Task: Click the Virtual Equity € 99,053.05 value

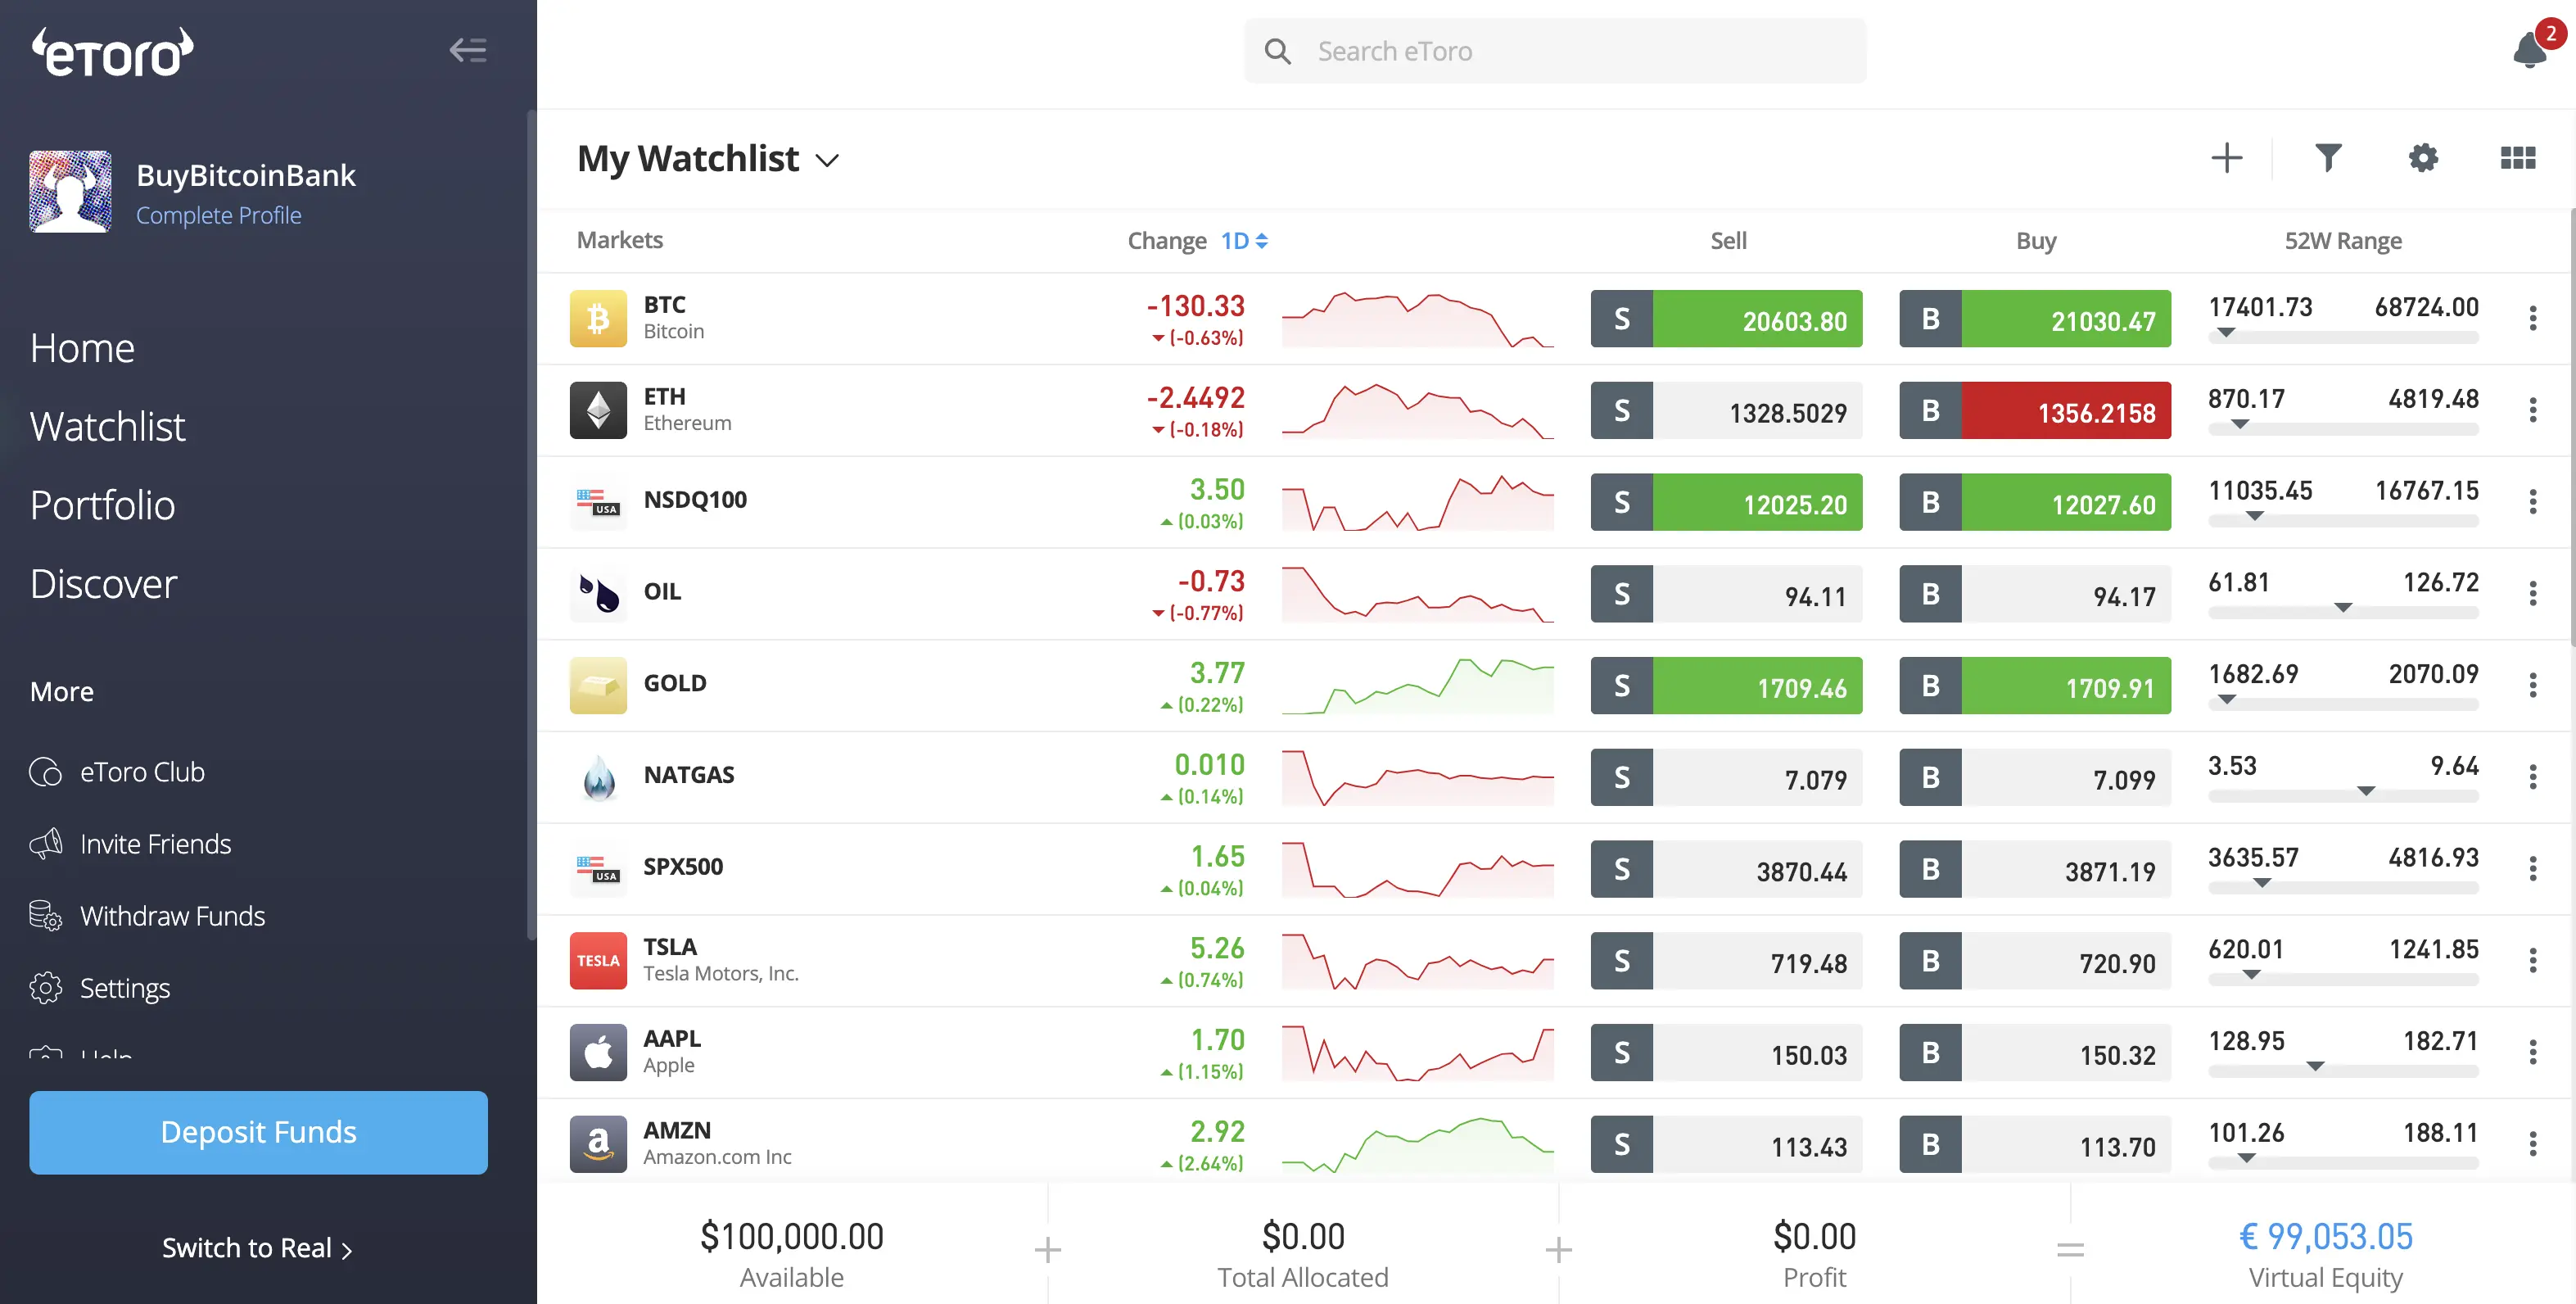Action: point(2325,1237)
